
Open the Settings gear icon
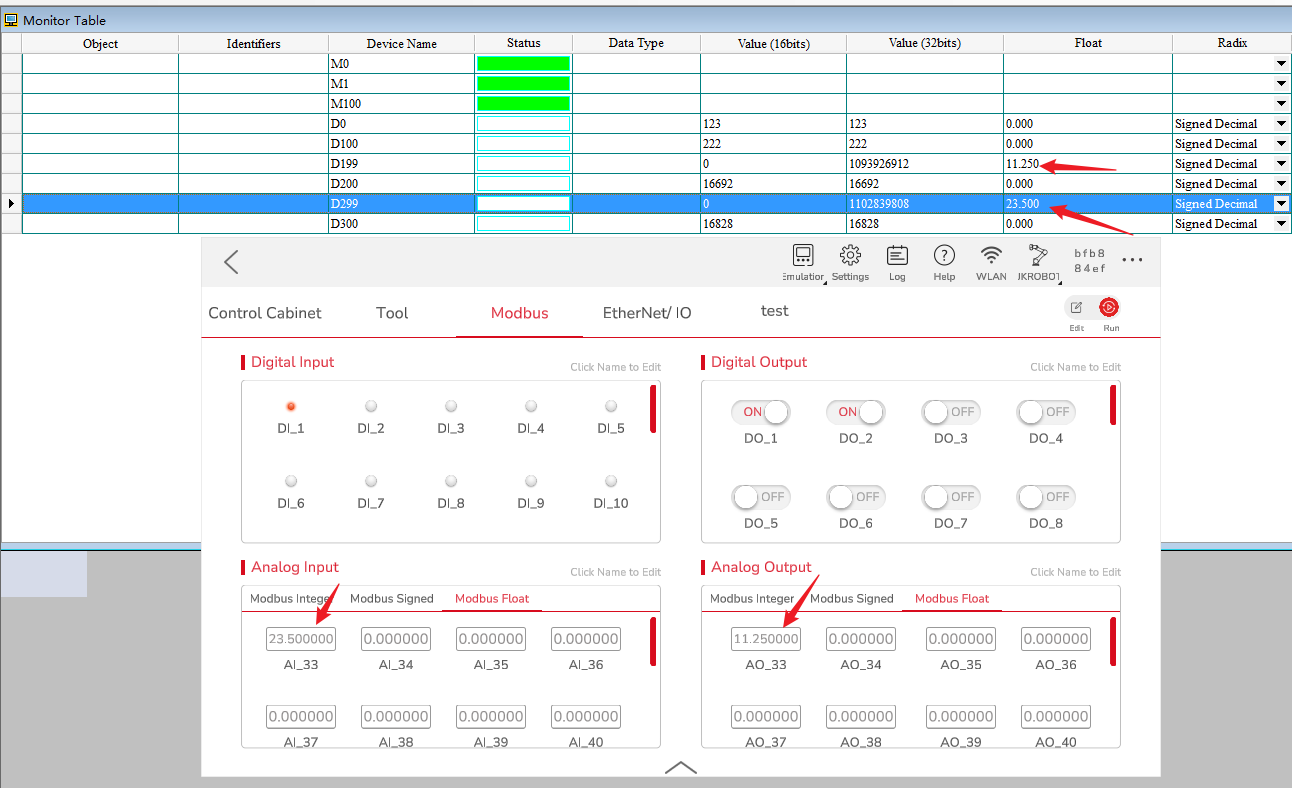(850, 256)
